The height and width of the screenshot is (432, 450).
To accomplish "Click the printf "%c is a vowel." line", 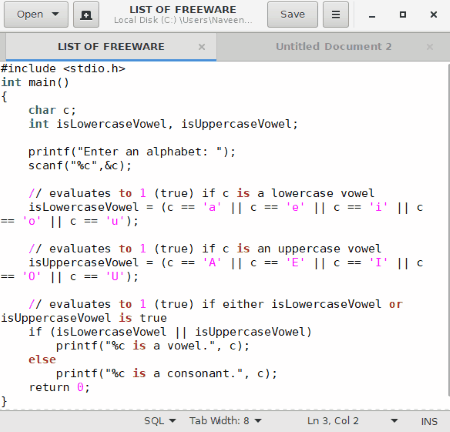I will pos(153,346).
